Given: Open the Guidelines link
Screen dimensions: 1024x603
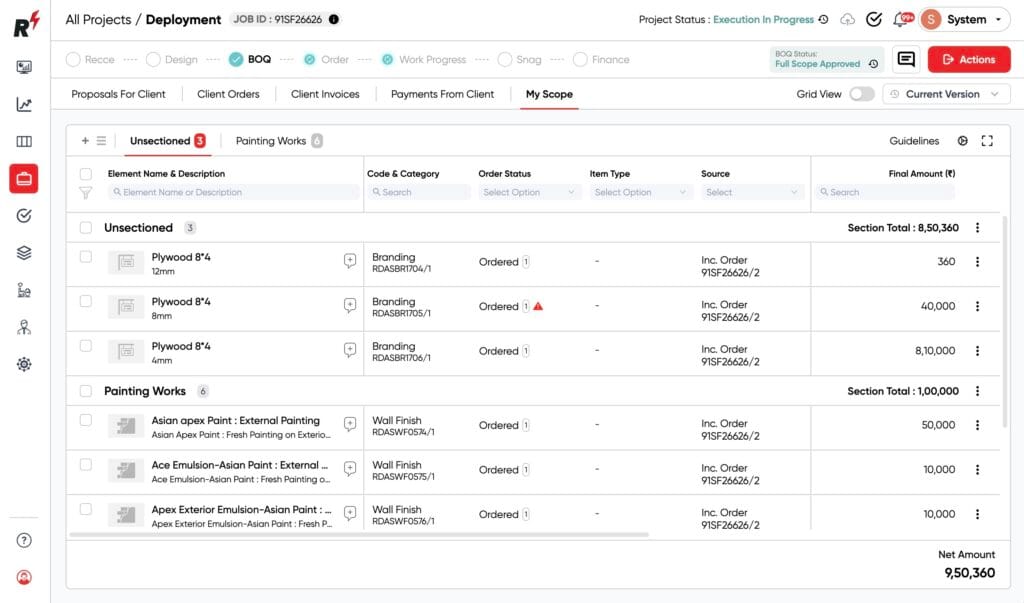Looking at the screenshot, I should (x=913, y=140).
